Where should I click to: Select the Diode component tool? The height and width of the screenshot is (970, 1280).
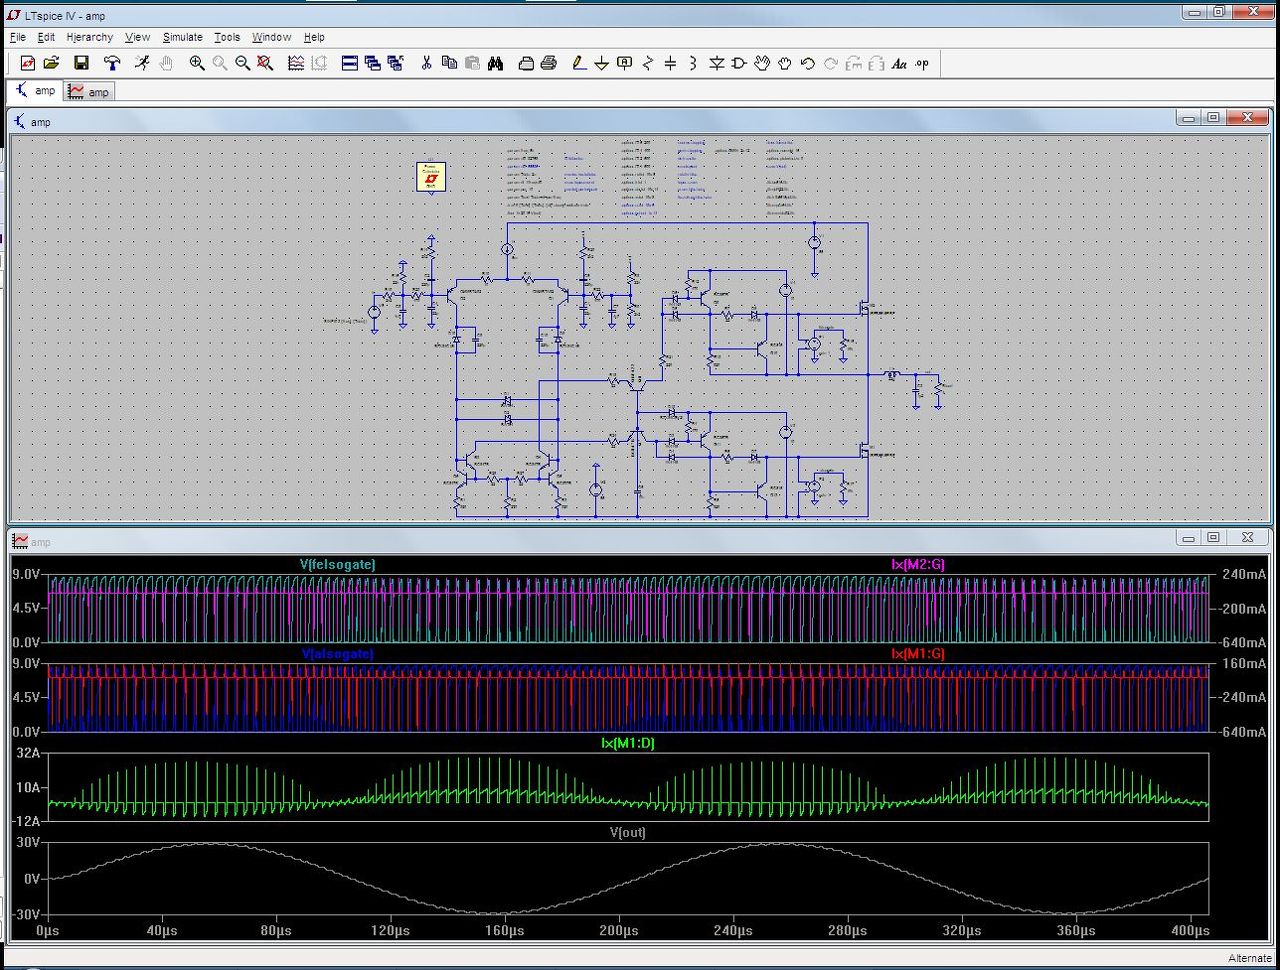tap(716, 63)
